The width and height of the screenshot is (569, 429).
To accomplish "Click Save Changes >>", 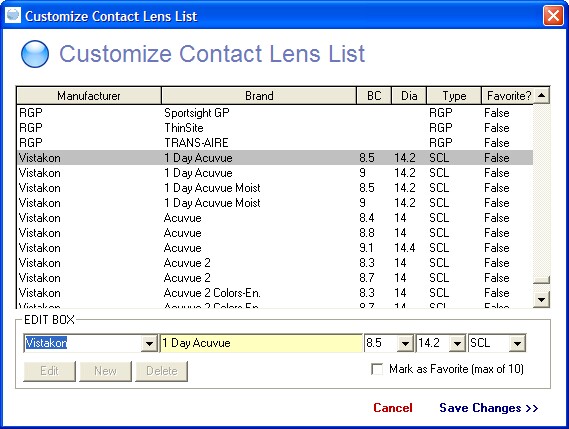I will [x=489, y=408].
